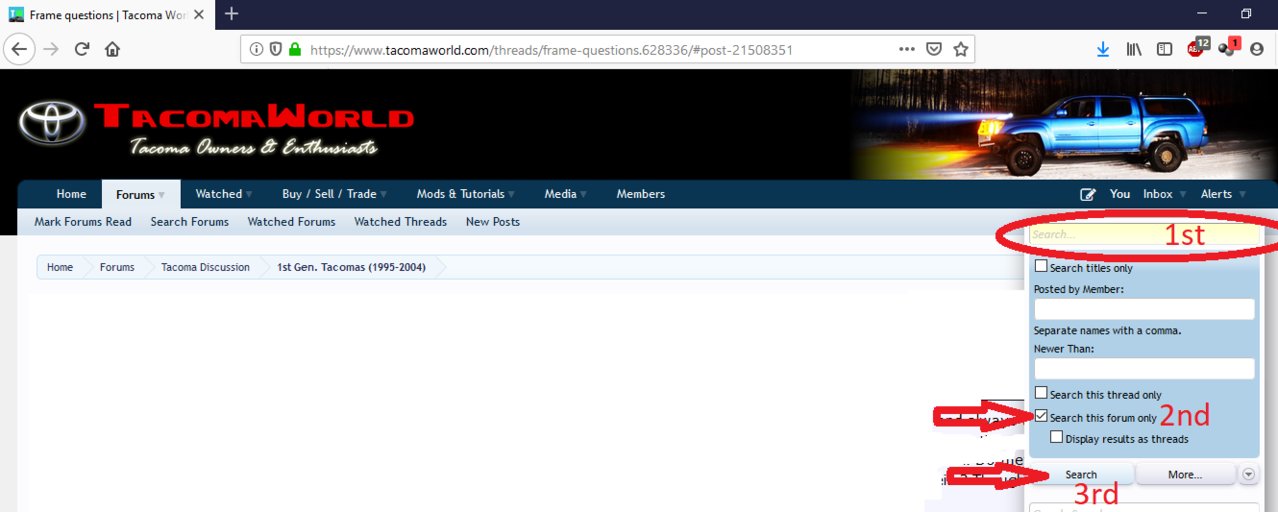Open the Adblock Plus extension
This screenshot has height=512, width=1278.
(x=1197, y=48)
